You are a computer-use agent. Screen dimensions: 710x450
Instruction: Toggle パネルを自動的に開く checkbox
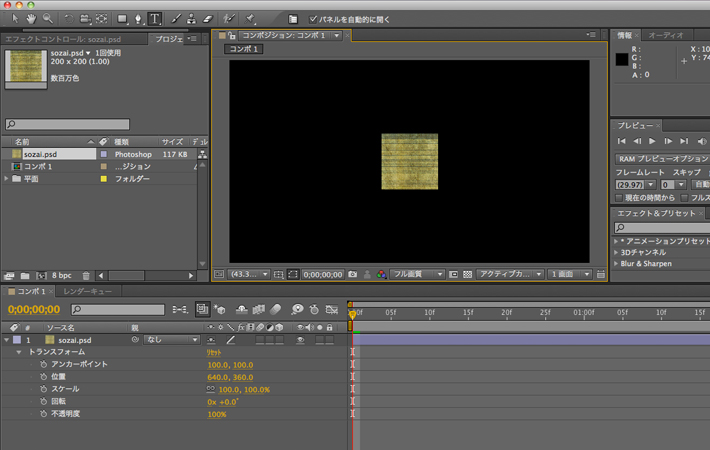coord(313,19)
